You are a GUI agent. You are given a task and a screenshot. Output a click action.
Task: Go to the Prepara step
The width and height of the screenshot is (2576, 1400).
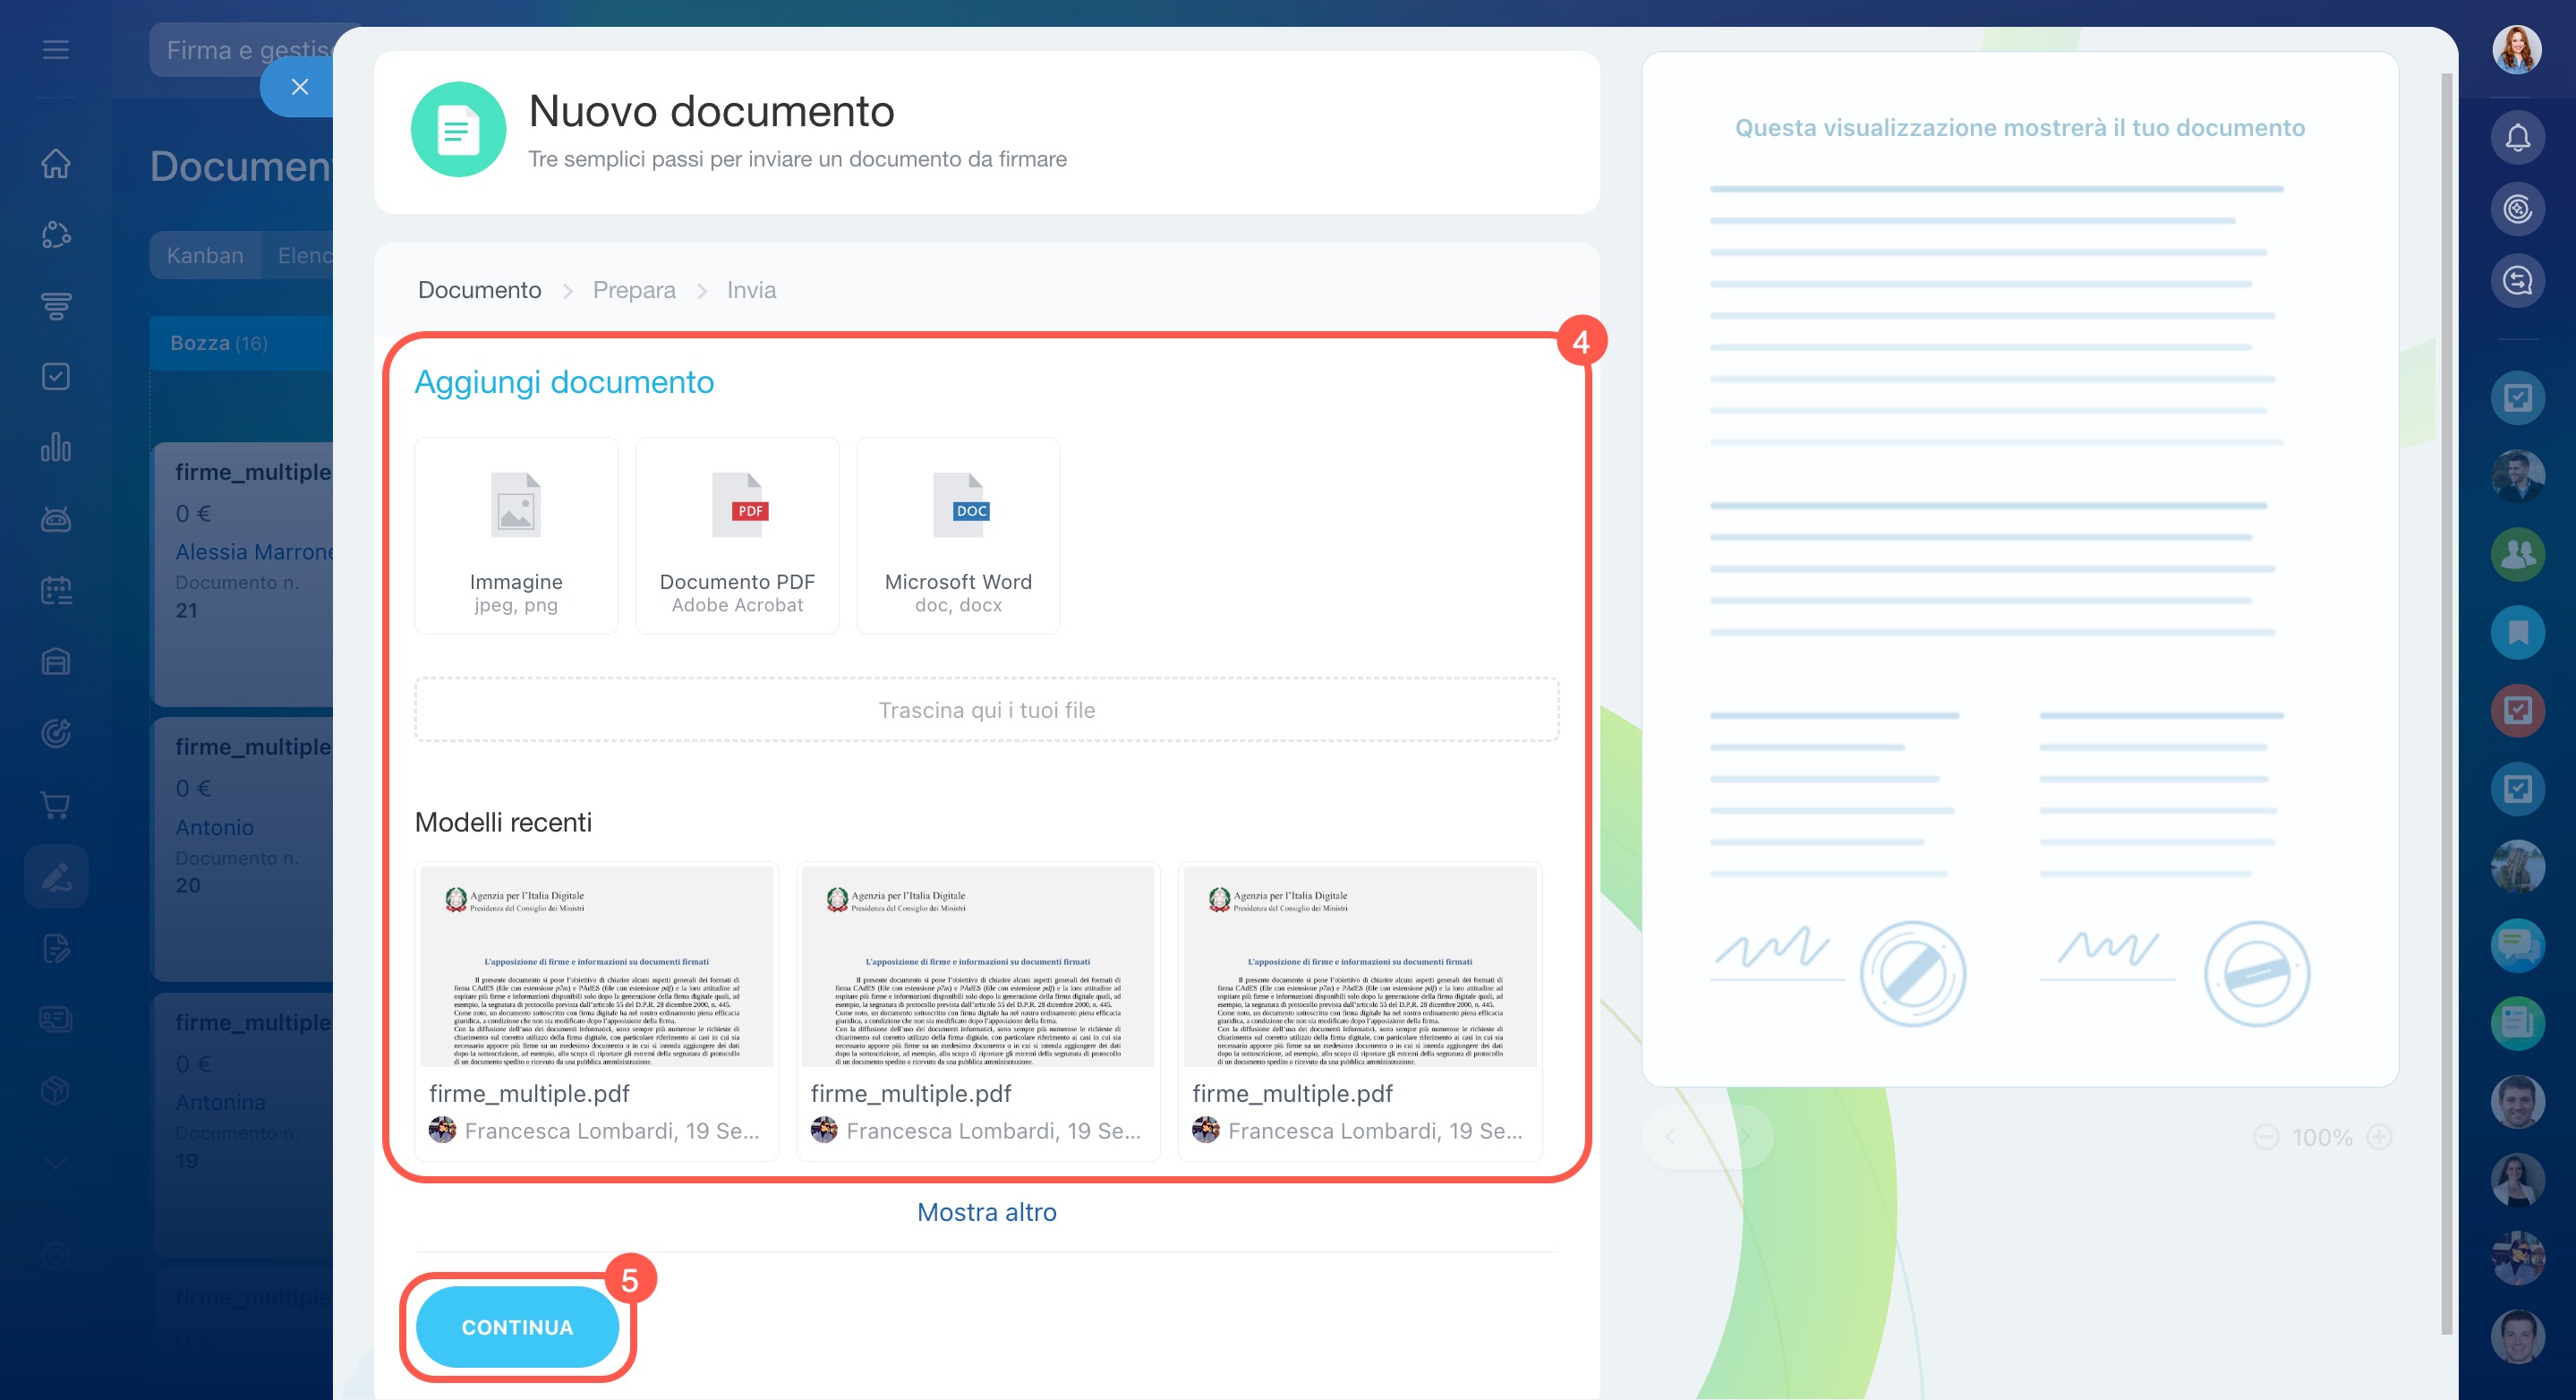point(634,290)
